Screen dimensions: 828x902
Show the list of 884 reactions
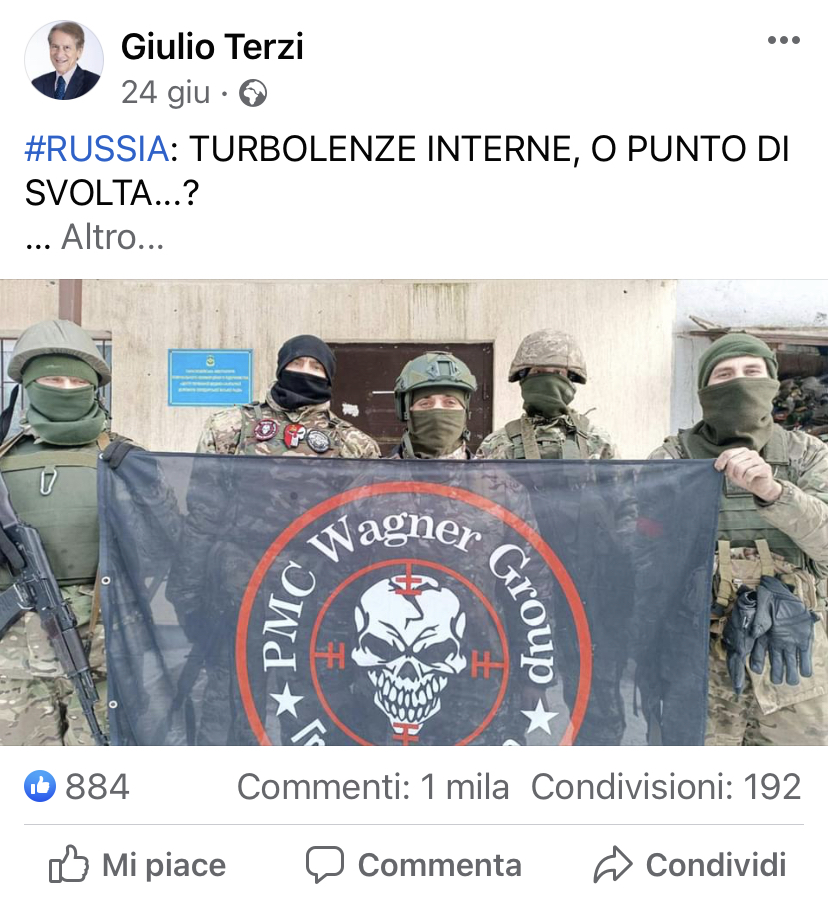coord(97,786)
